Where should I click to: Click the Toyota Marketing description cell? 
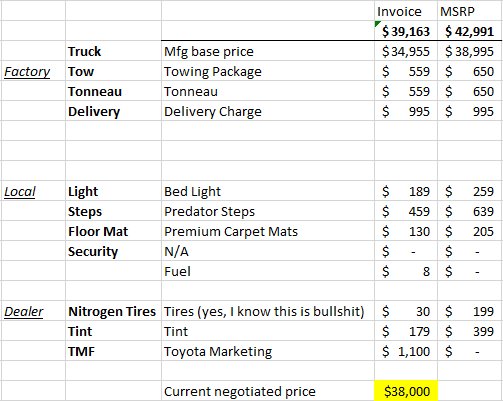pos(268,351)
